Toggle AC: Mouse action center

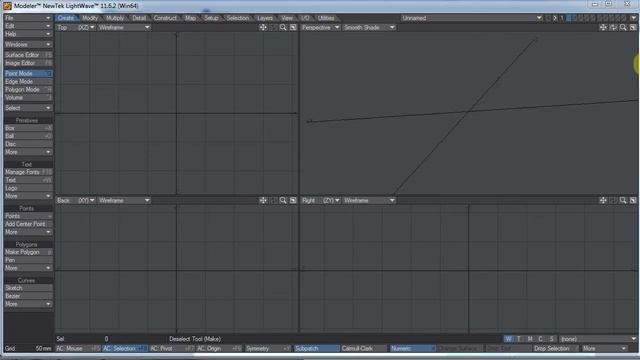click(78, 349)
